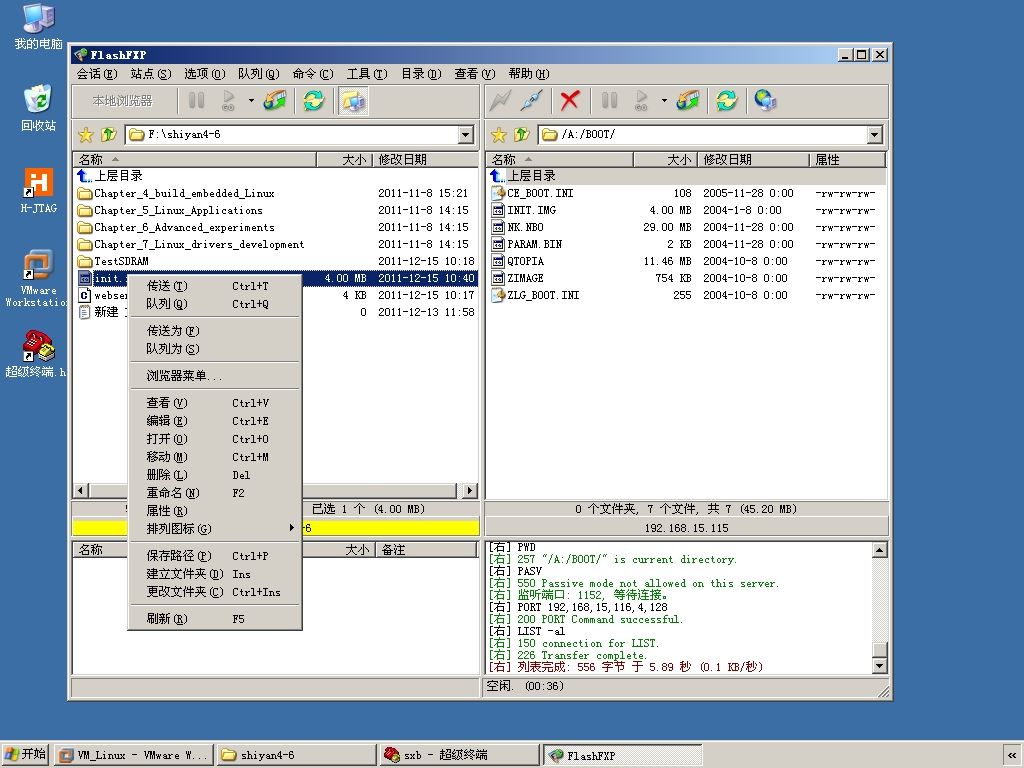
Task: Switch to VM_Linux - VMware taskbar item
Action: tap(135, 755)
